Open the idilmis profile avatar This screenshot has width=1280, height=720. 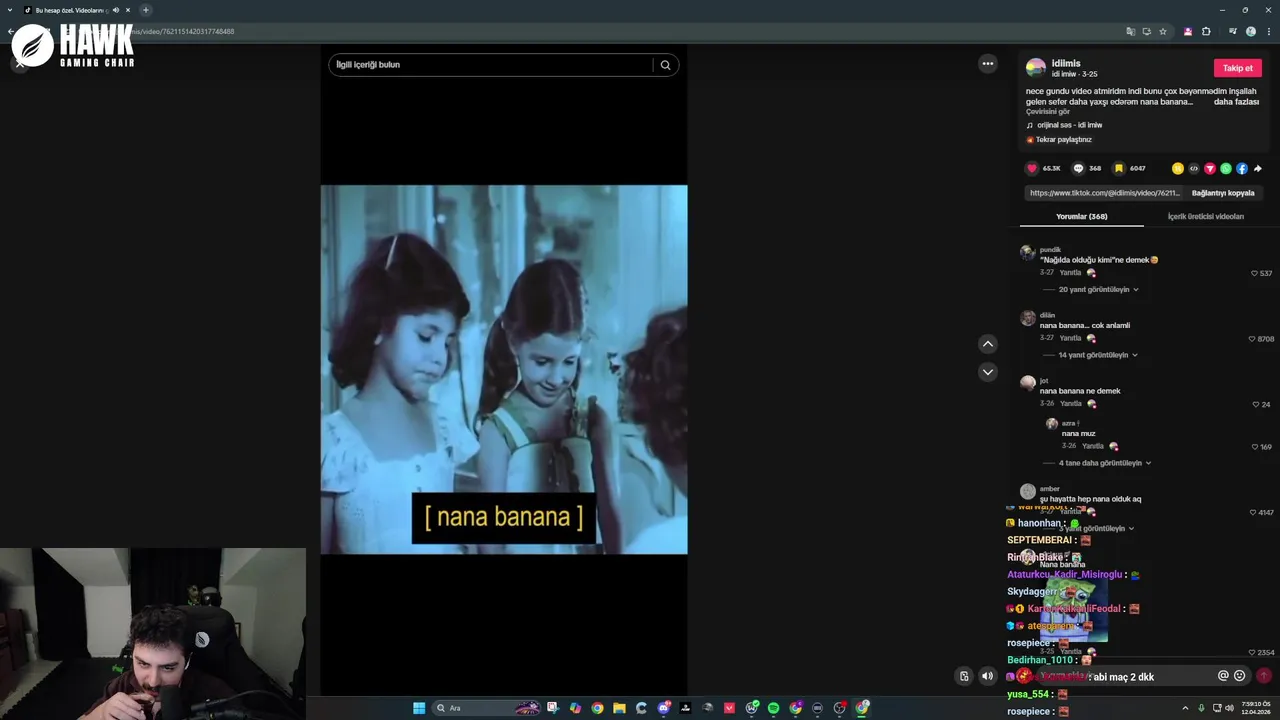1036,68
